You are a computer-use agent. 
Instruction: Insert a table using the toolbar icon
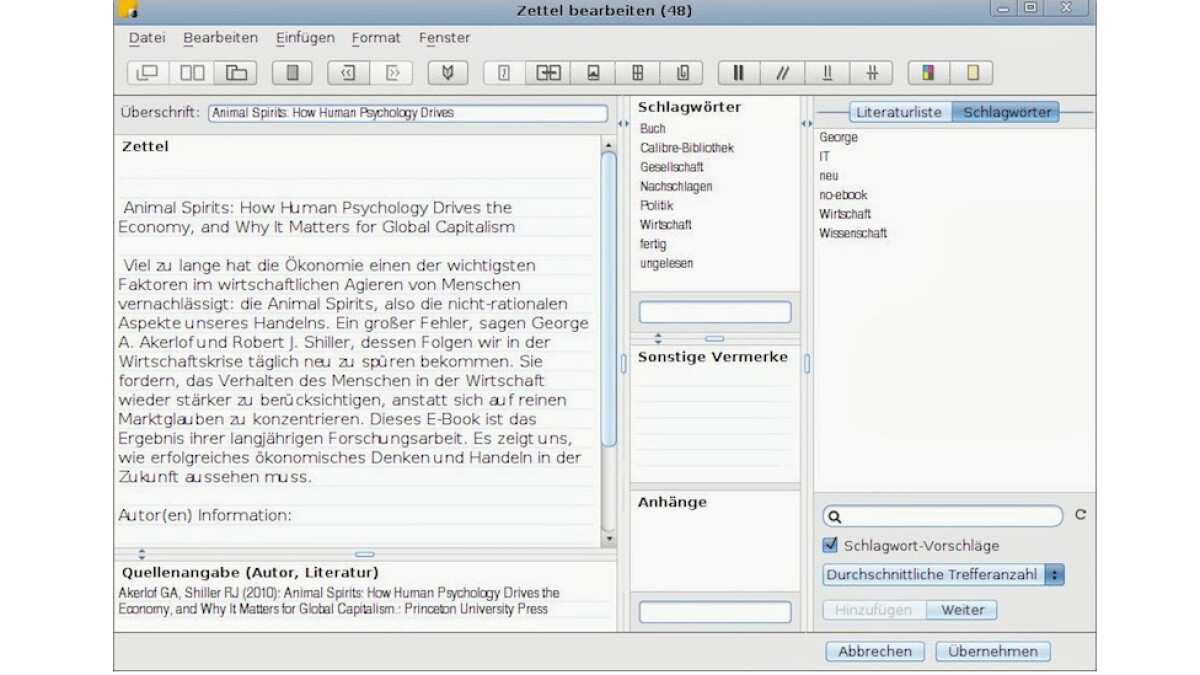tap(639, 72)
